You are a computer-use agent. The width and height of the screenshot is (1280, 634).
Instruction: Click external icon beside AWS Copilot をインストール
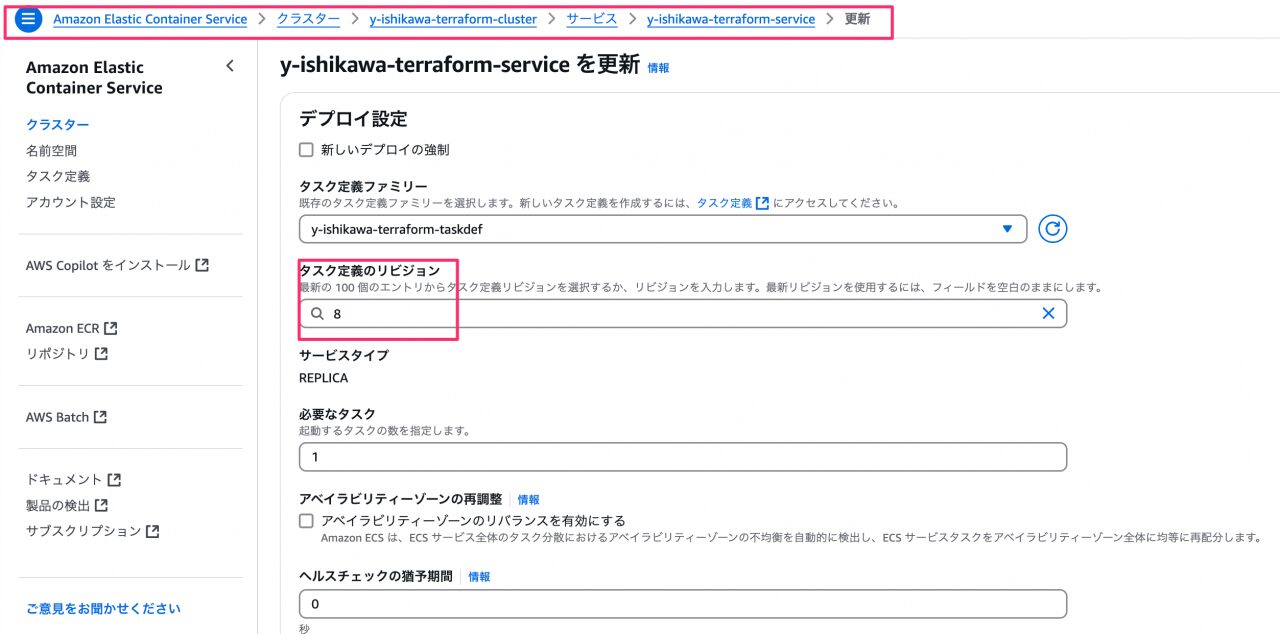pos(202,265)
